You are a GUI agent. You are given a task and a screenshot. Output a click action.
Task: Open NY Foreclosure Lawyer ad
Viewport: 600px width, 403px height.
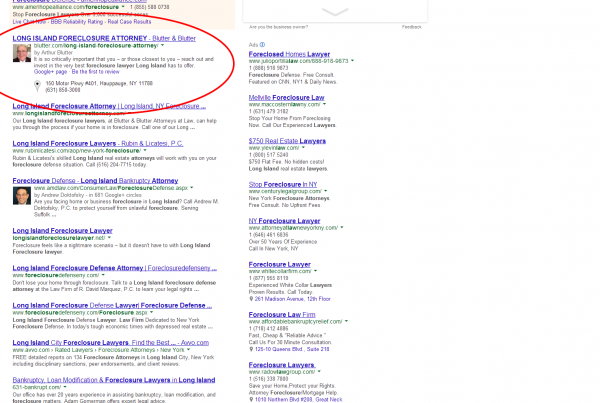click(284, 221)
